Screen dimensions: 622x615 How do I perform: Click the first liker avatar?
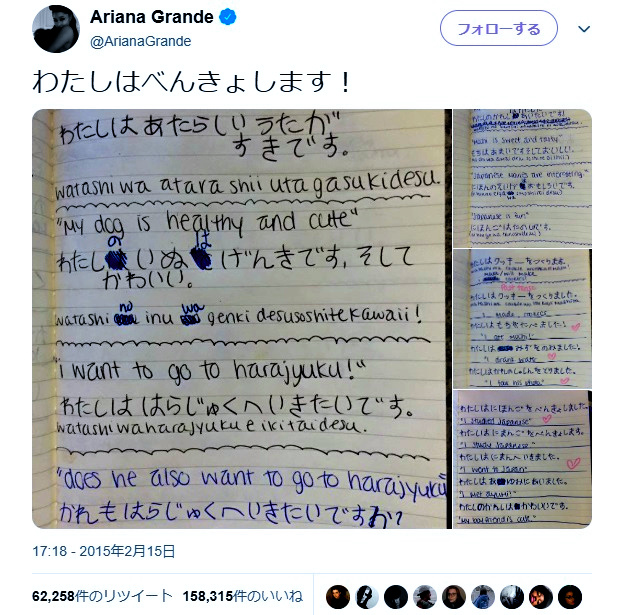tap(338, 597)
